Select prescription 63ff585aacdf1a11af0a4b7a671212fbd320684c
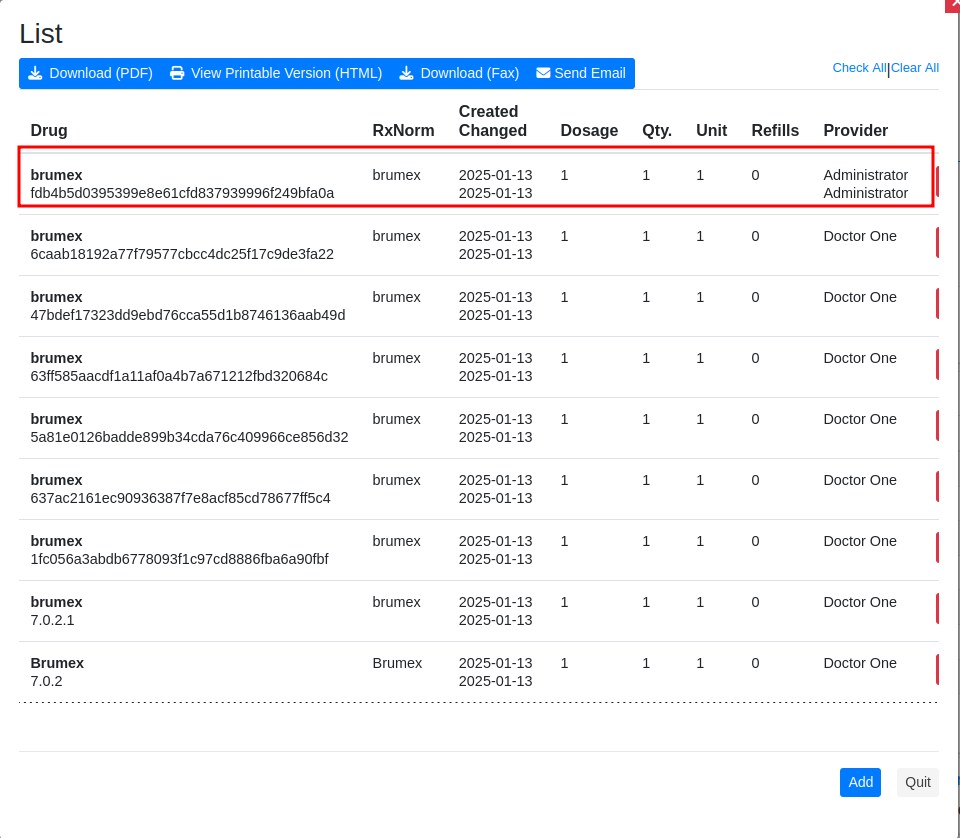 click(479, 367)
